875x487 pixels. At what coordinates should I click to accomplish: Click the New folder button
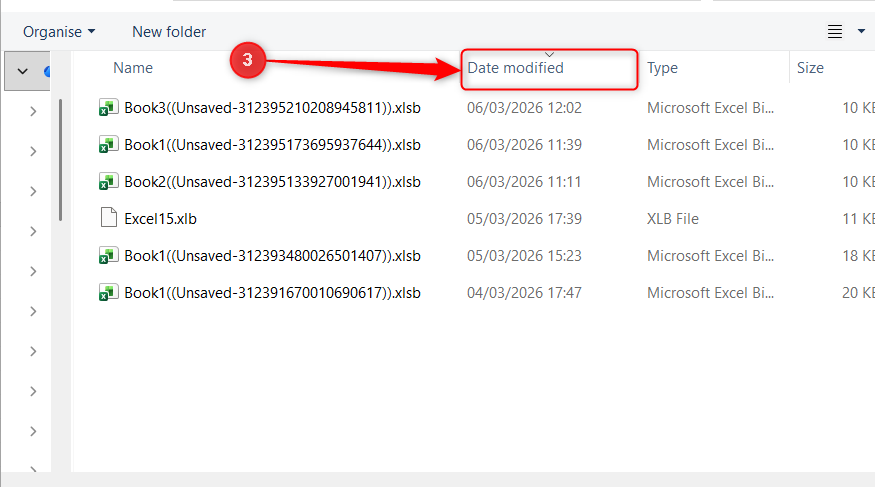point(169,32)
